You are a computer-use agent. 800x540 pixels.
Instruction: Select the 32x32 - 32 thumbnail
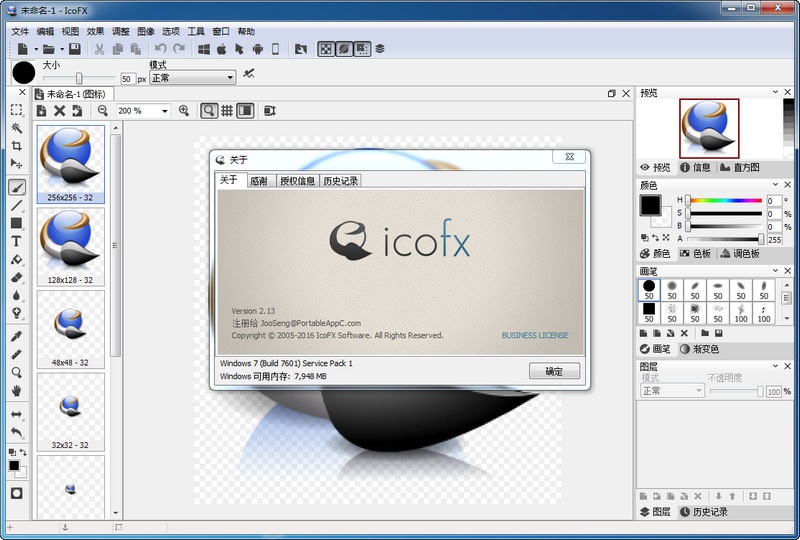point(70,412)
